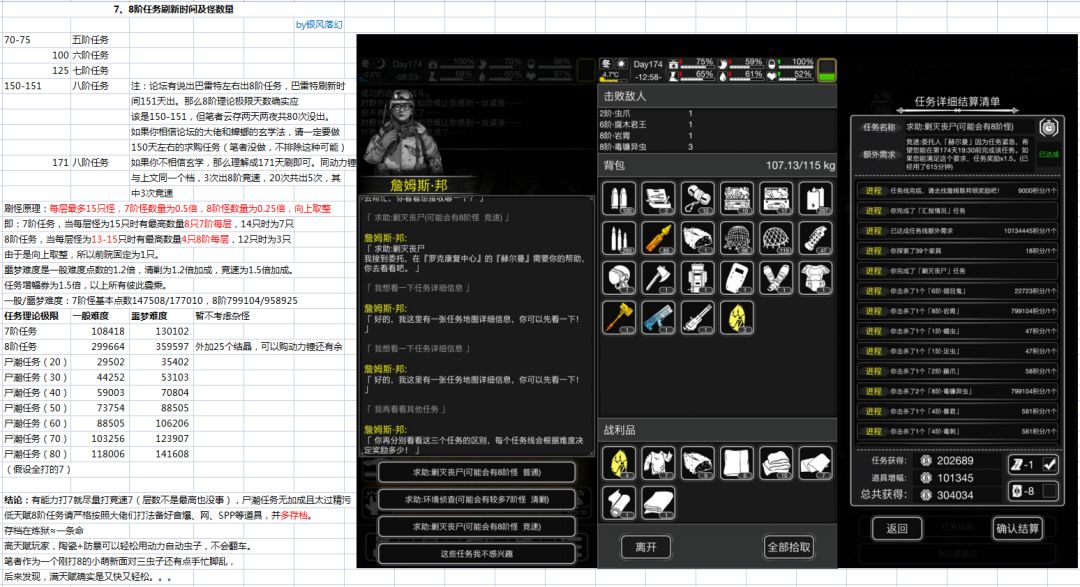1080x587 pixels.
Task: Select the minigun backpack item
Action: [x=697, y=318]
